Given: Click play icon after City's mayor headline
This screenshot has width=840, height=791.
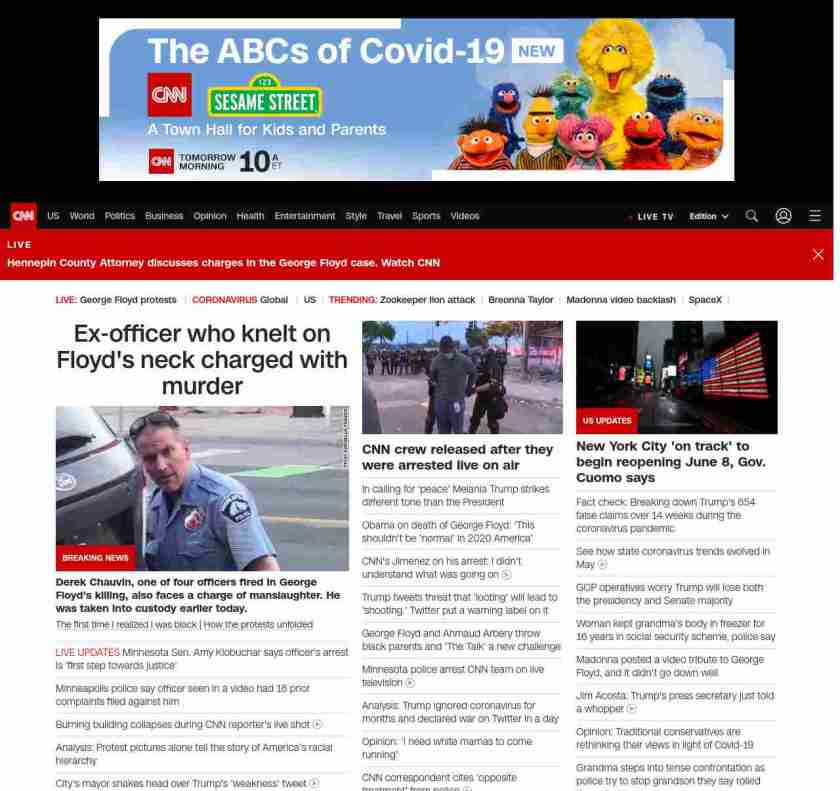Looking at the screenshot, I should [315, 784].
